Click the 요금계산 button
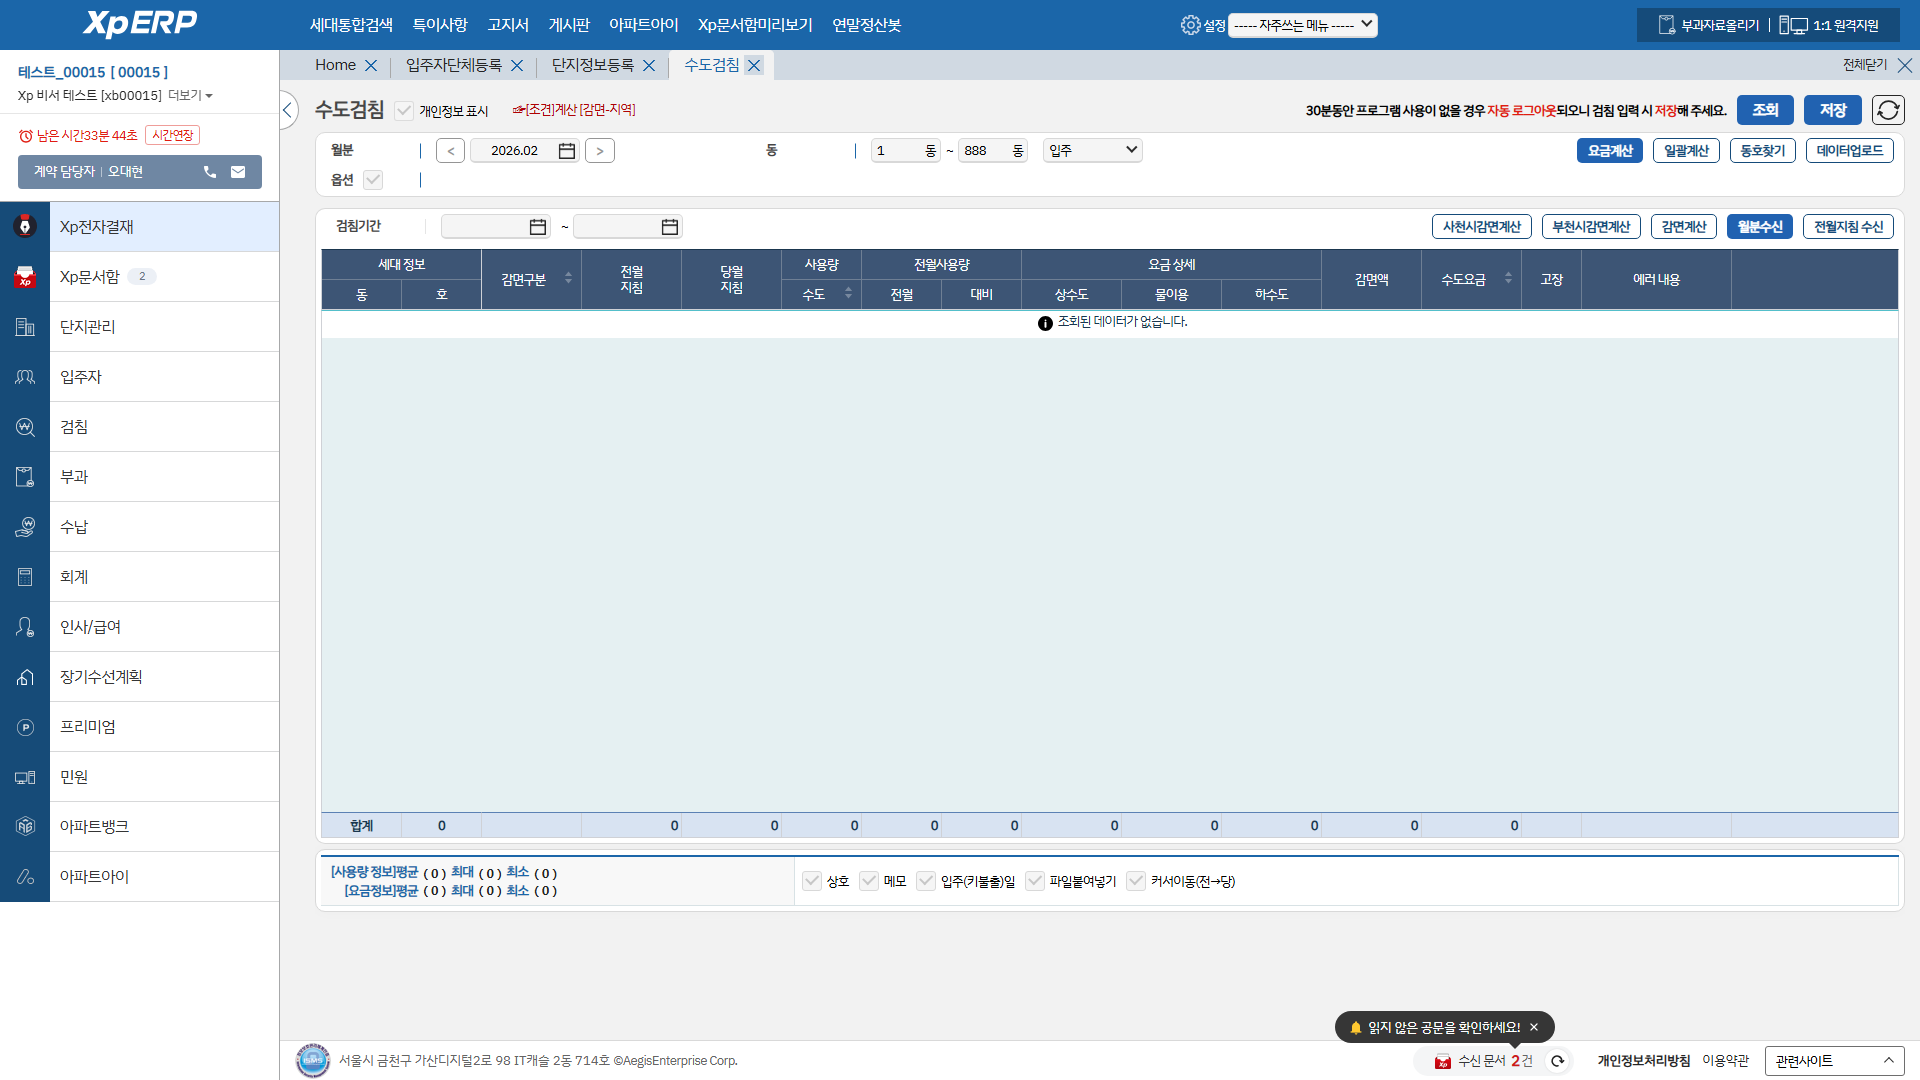 pyautogui.click(x=1609, y=151)
